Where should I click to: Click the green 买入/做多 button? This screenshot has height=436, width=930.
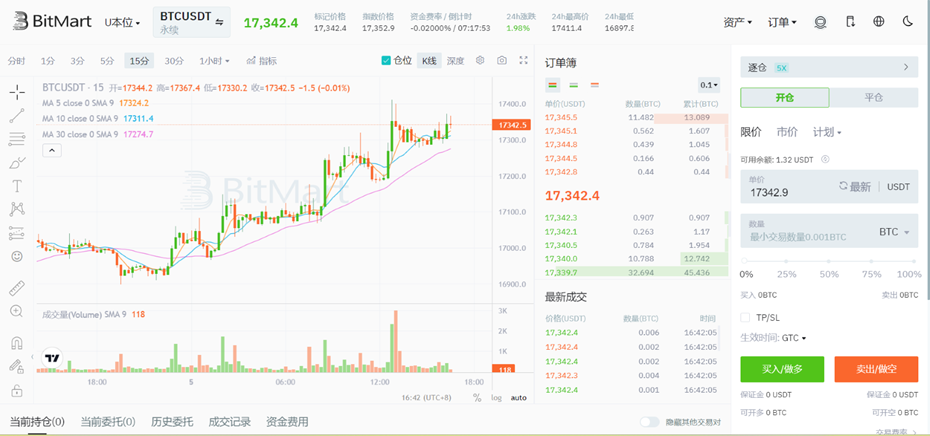click(x=782, y=369)
